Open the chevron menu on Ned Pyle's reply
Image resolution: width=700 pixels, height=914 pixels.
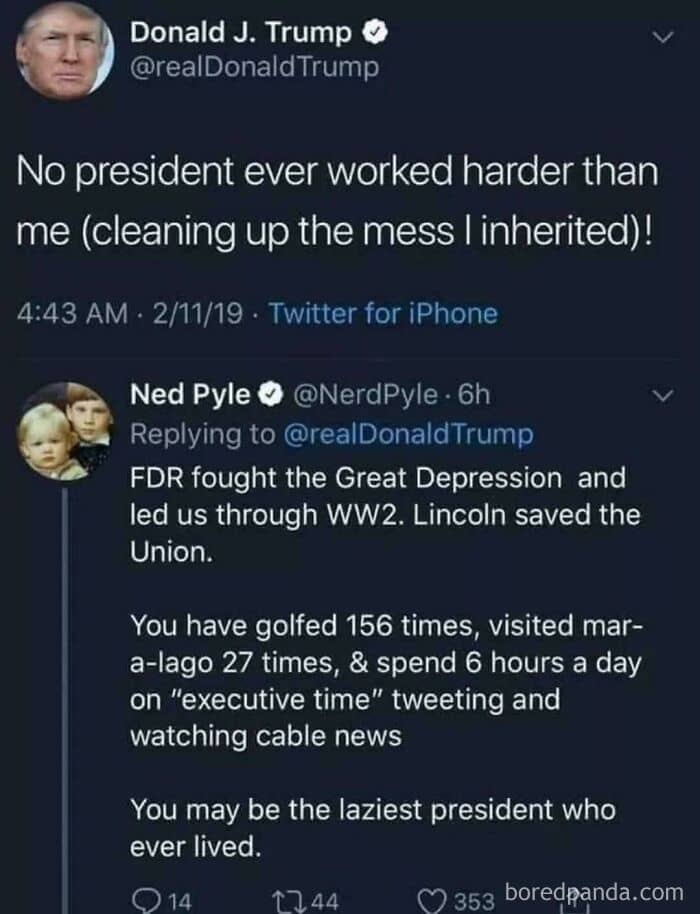[661, 397]
